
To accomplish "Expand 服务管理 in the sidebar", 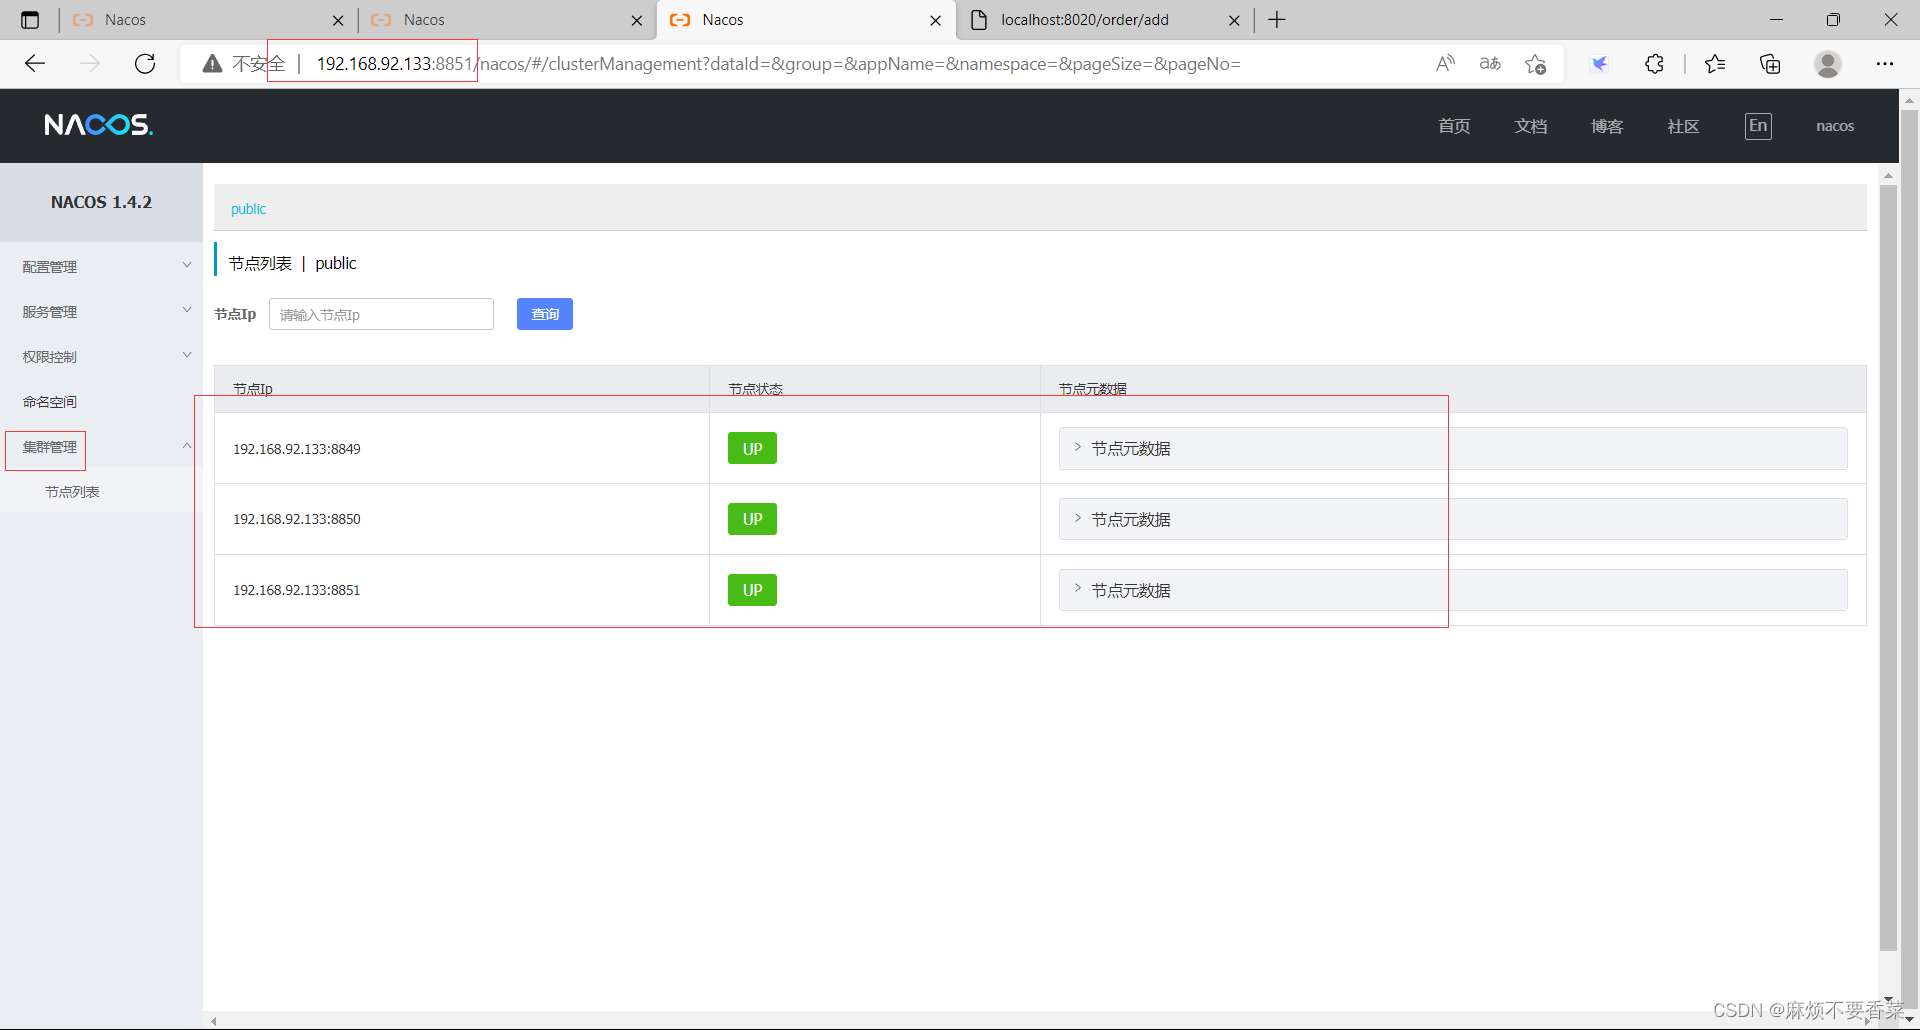I will 101,312.
